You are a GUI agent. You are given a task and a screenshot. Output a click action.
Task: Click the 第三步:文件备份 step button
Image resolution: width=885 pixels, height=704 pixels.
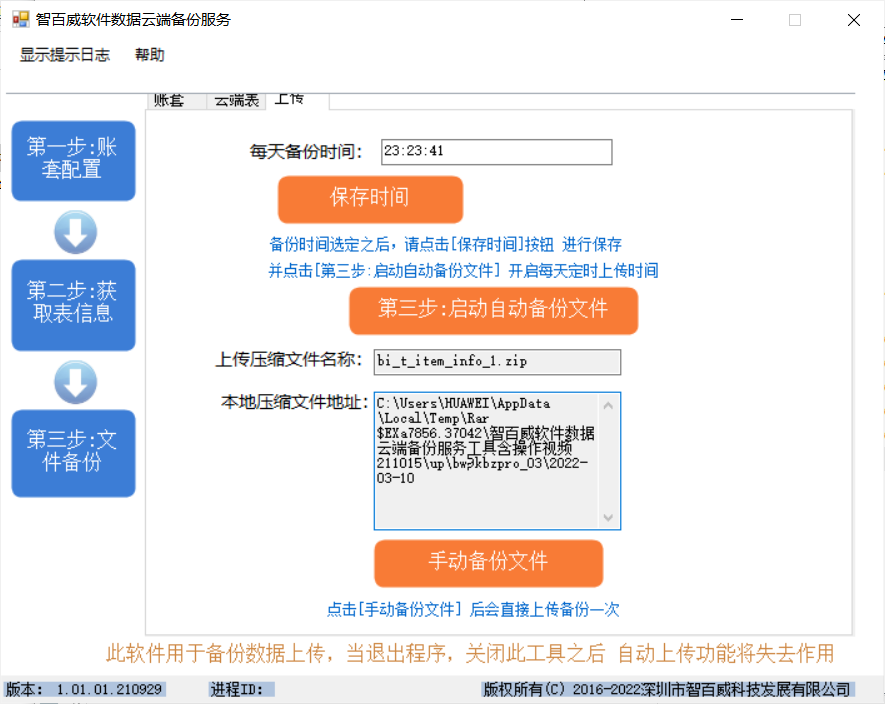73,452
